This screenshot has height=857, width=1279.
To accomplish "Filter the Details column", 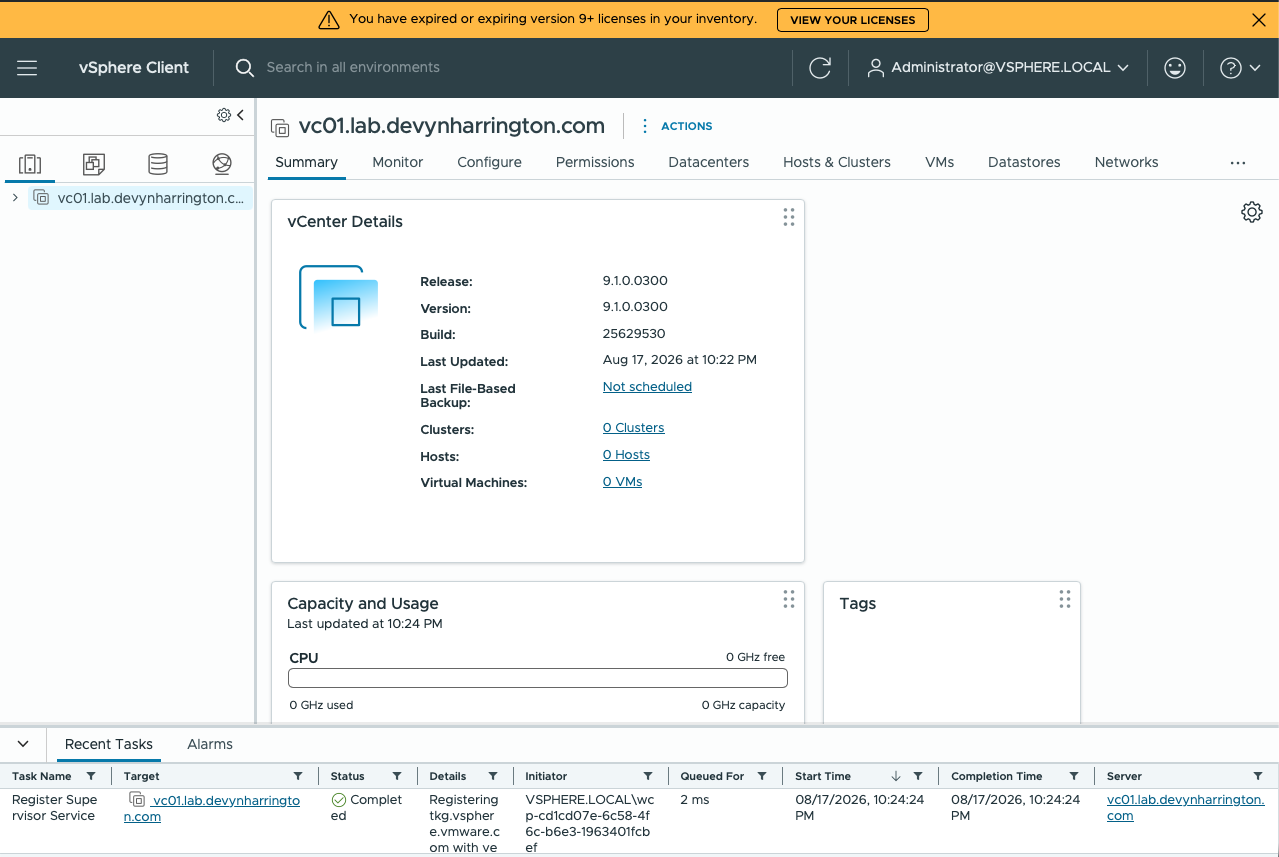I will point(493,776).
